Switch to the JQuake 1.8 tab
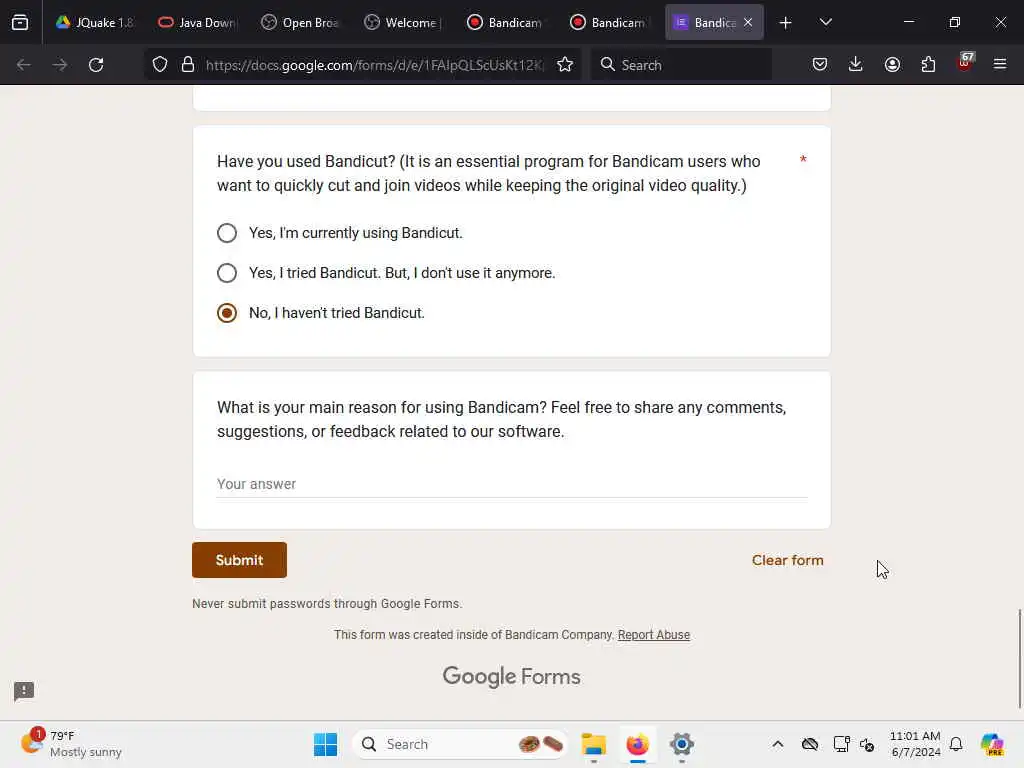Screen dimensions: 1024x768 [95, 22]
